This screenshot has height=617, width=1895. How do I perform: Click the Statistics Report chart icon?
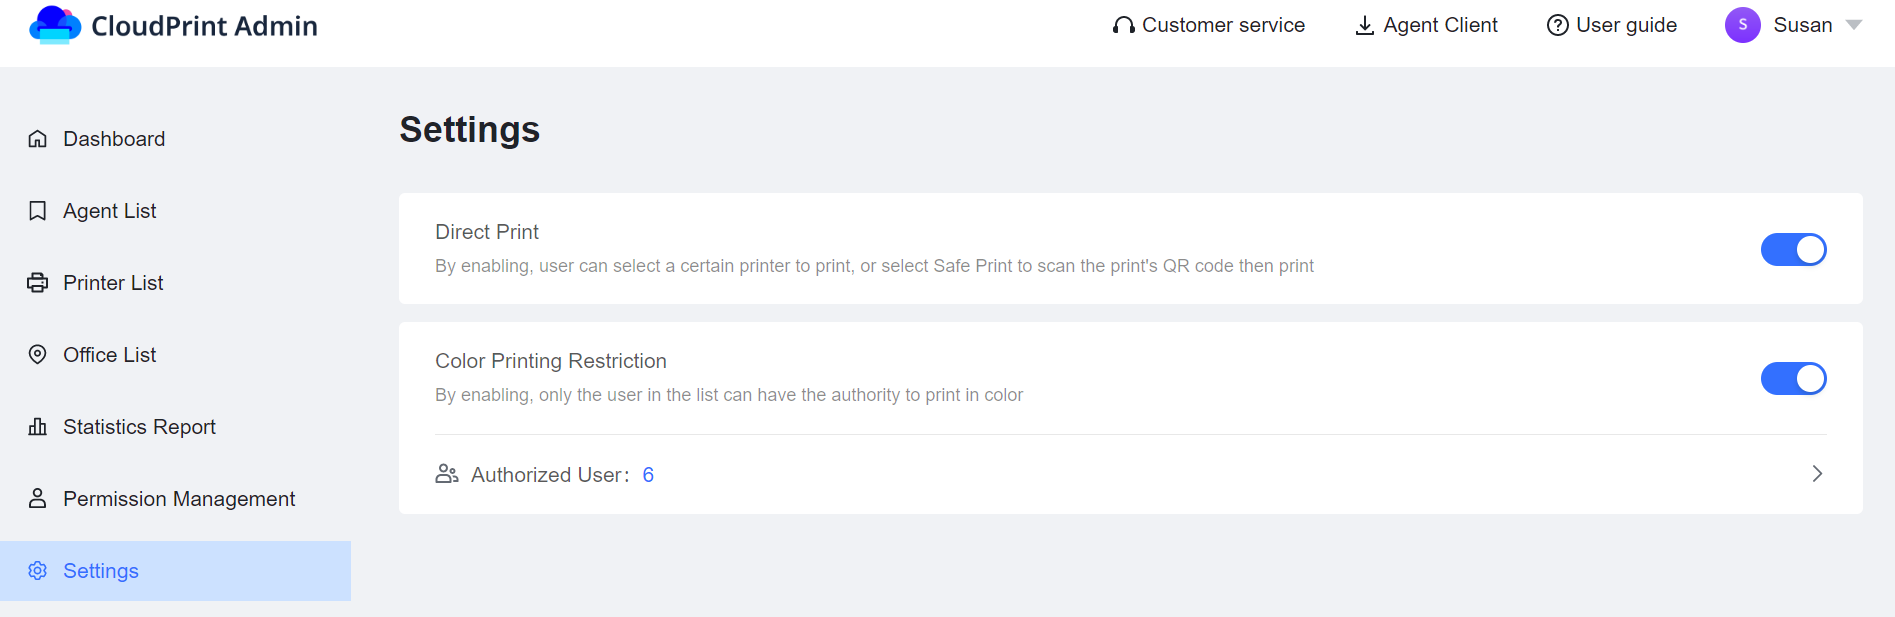click(x=38, y=427)
